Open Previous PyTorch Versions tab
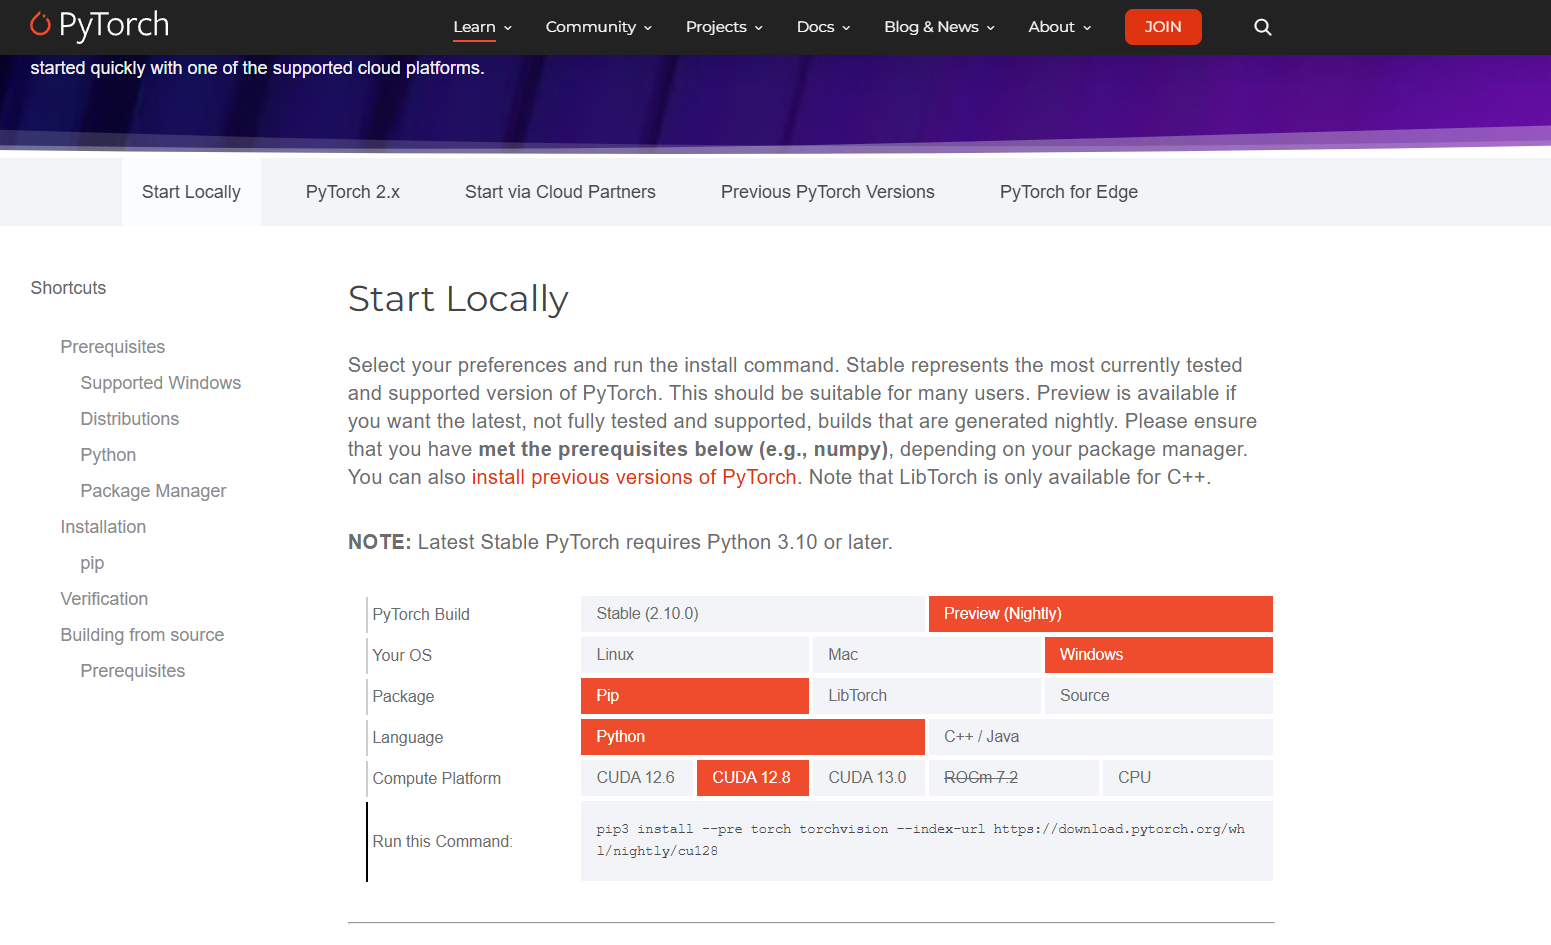The image size is (1551, 945). (828, 192)
